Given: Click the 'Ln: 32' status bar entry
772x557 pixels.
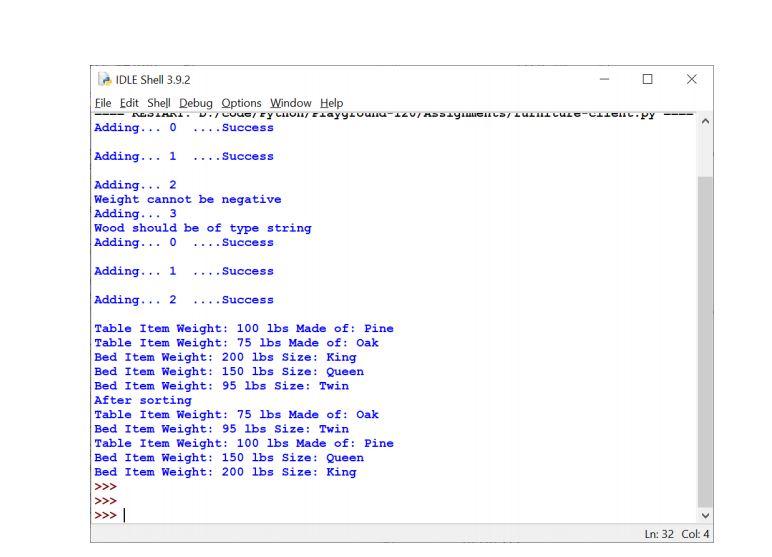Looking at the screenshot, I should pyautogui.click(x=659, y=534).
